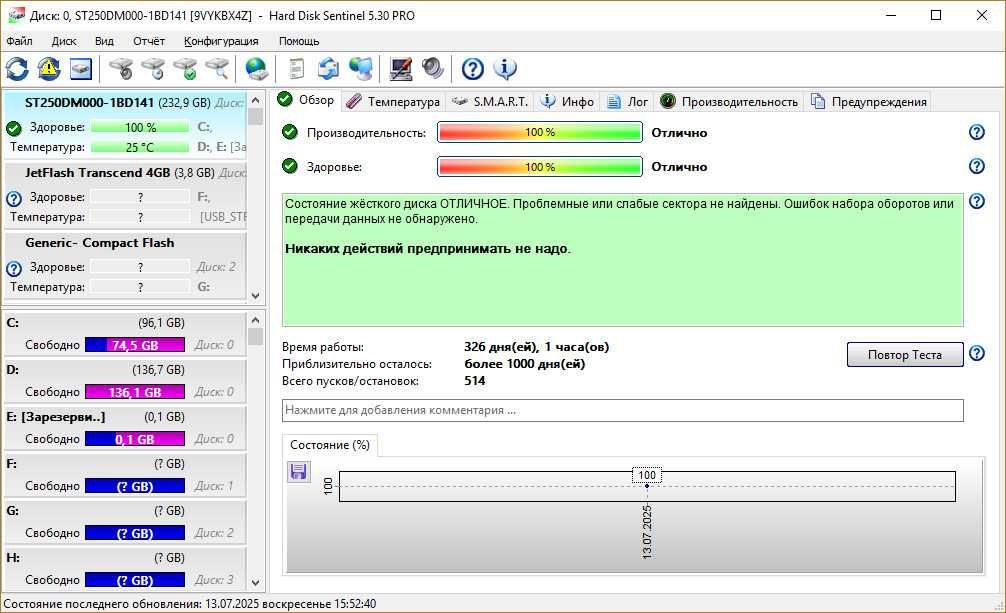Click the Повтор Теста button
The image size is (1006, 613).
(905, 354)
